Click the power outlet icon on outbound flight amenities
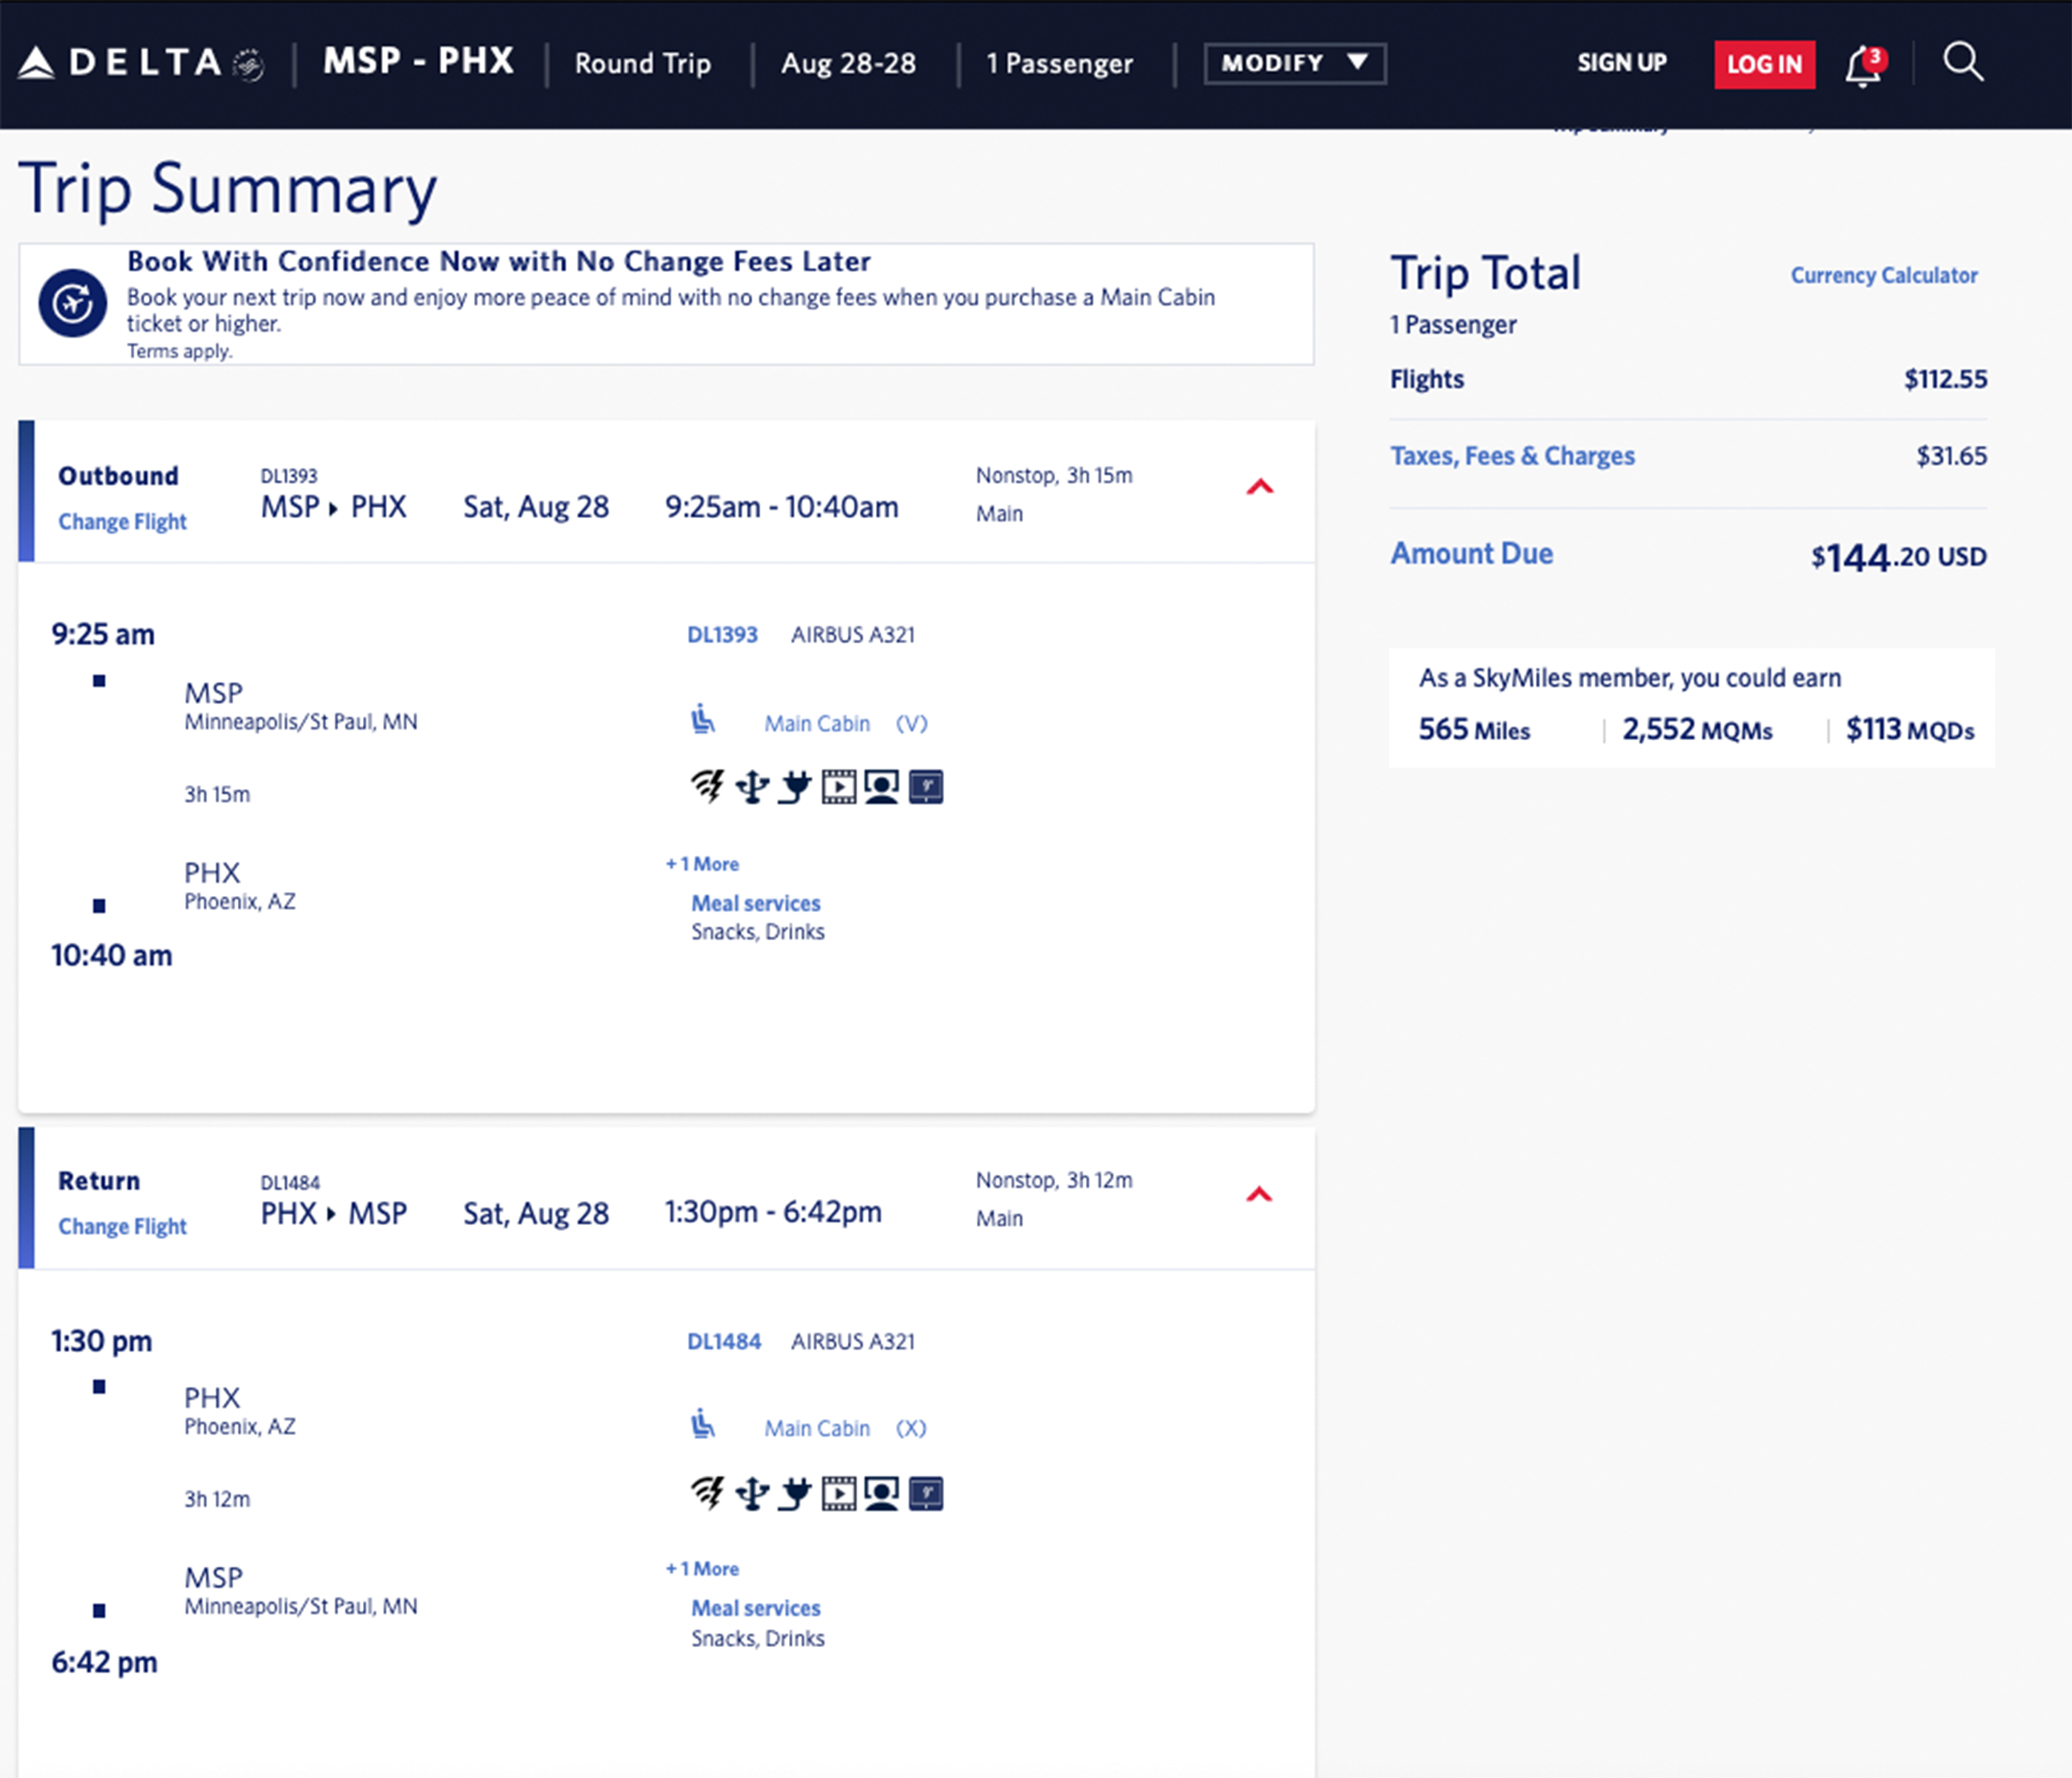 (795, 787)
